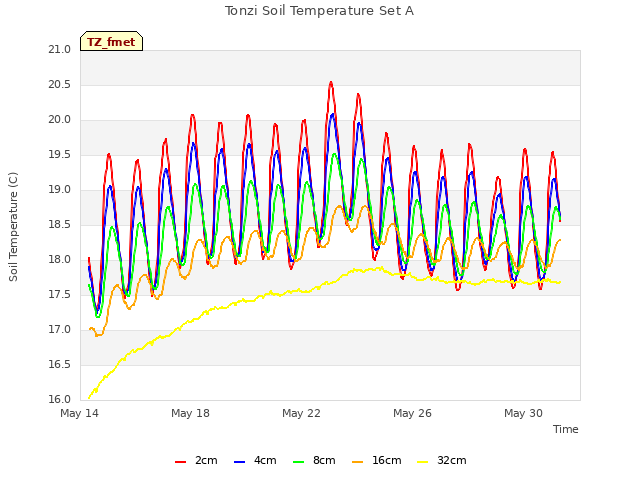Select the 16cm legend label
640x480 pixels.
[387, 460]
